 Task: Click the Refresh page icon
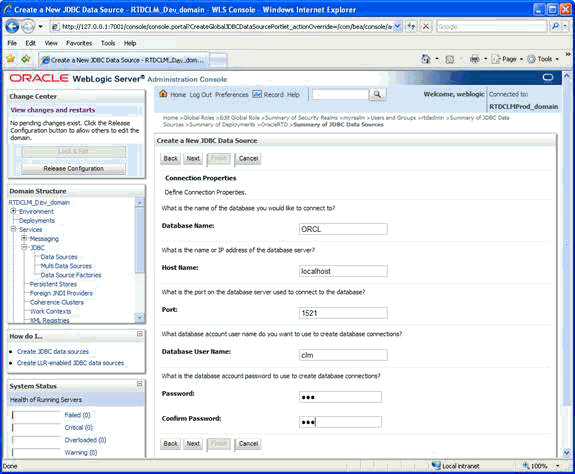coord(412,26)
